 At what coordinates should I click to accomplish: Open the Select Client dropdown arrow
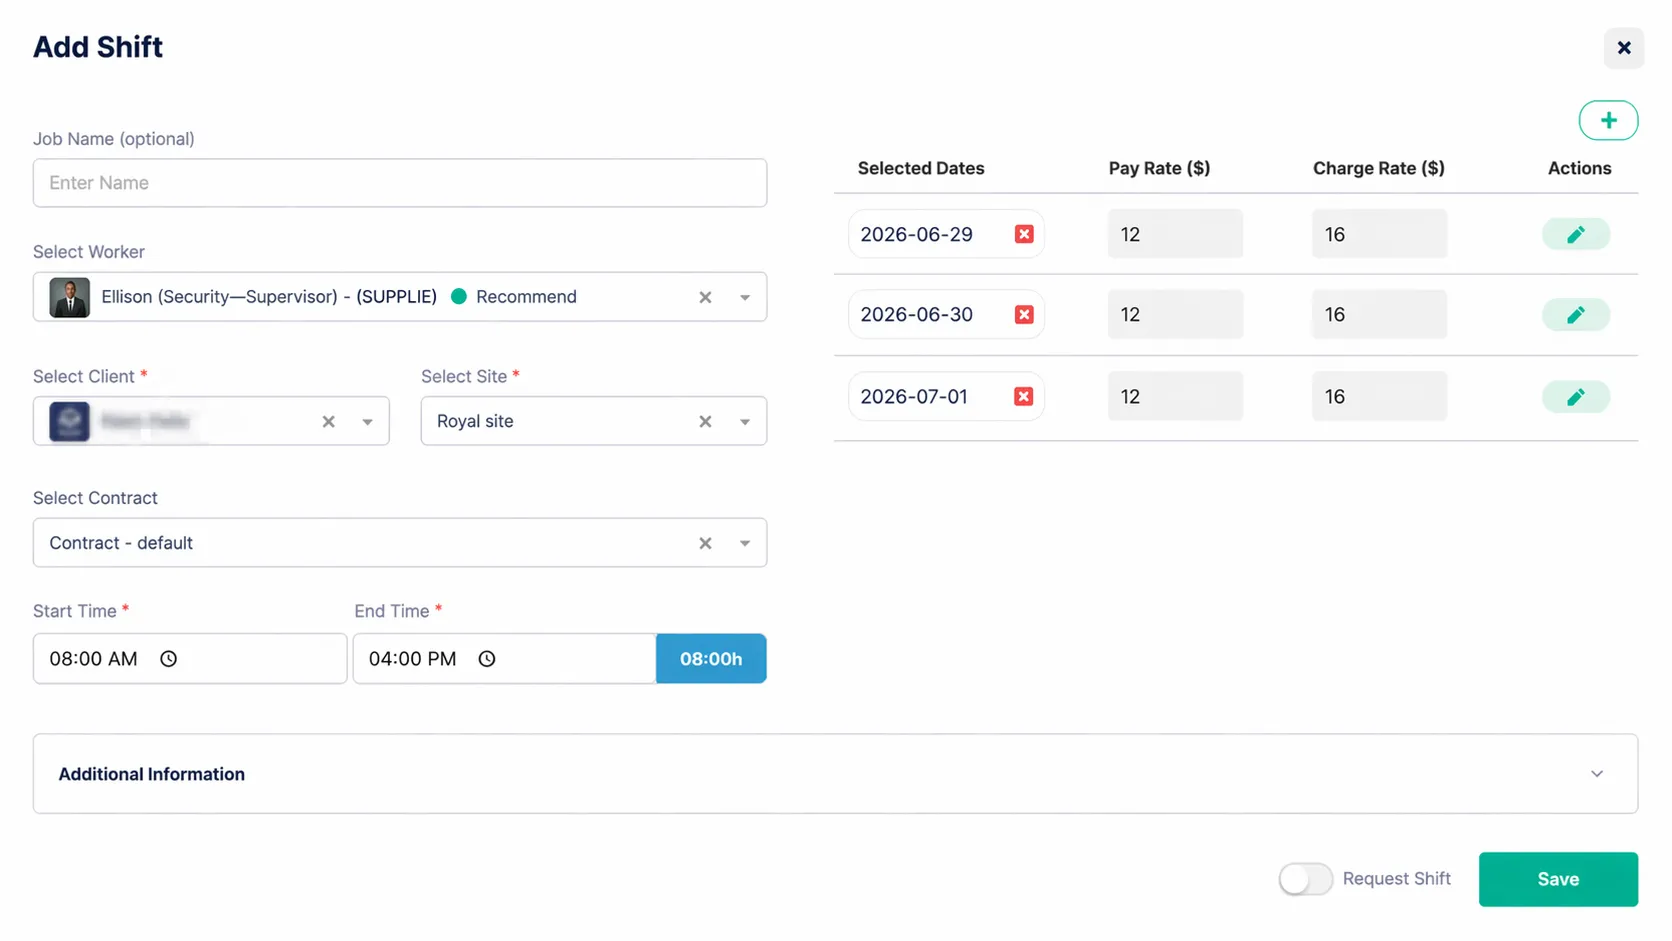pos(367,422)
